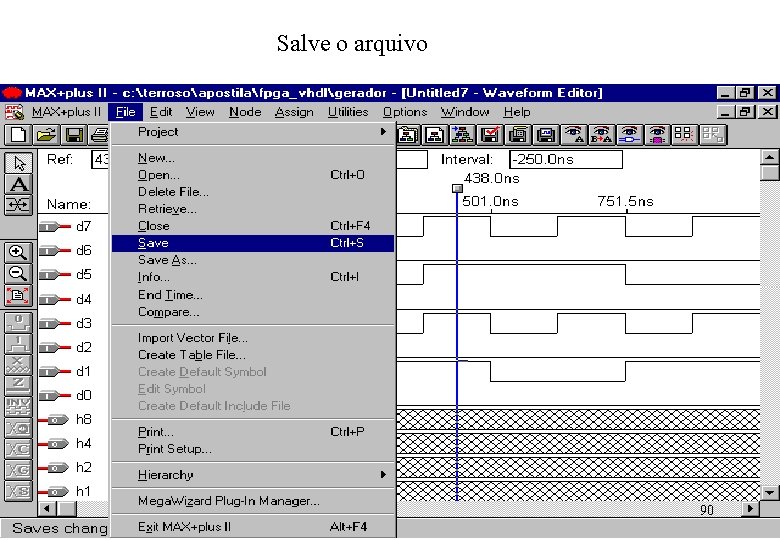The width and height of the screenshot is (780, 540).
Task: Click the reference cursor handle at 438.0ns
Action: pyautogui.click(x=457, y=188)
